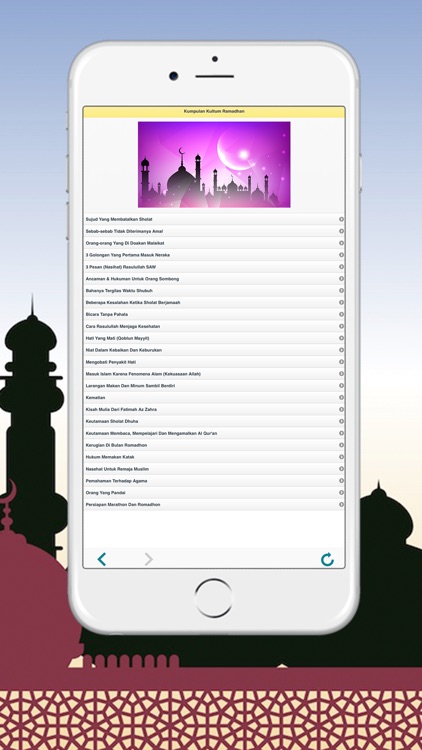422x750 pixels.
Task: Tap chevron on 3 Pesan (Nasihat) Rasulullah row
Action: pos(341,267)
